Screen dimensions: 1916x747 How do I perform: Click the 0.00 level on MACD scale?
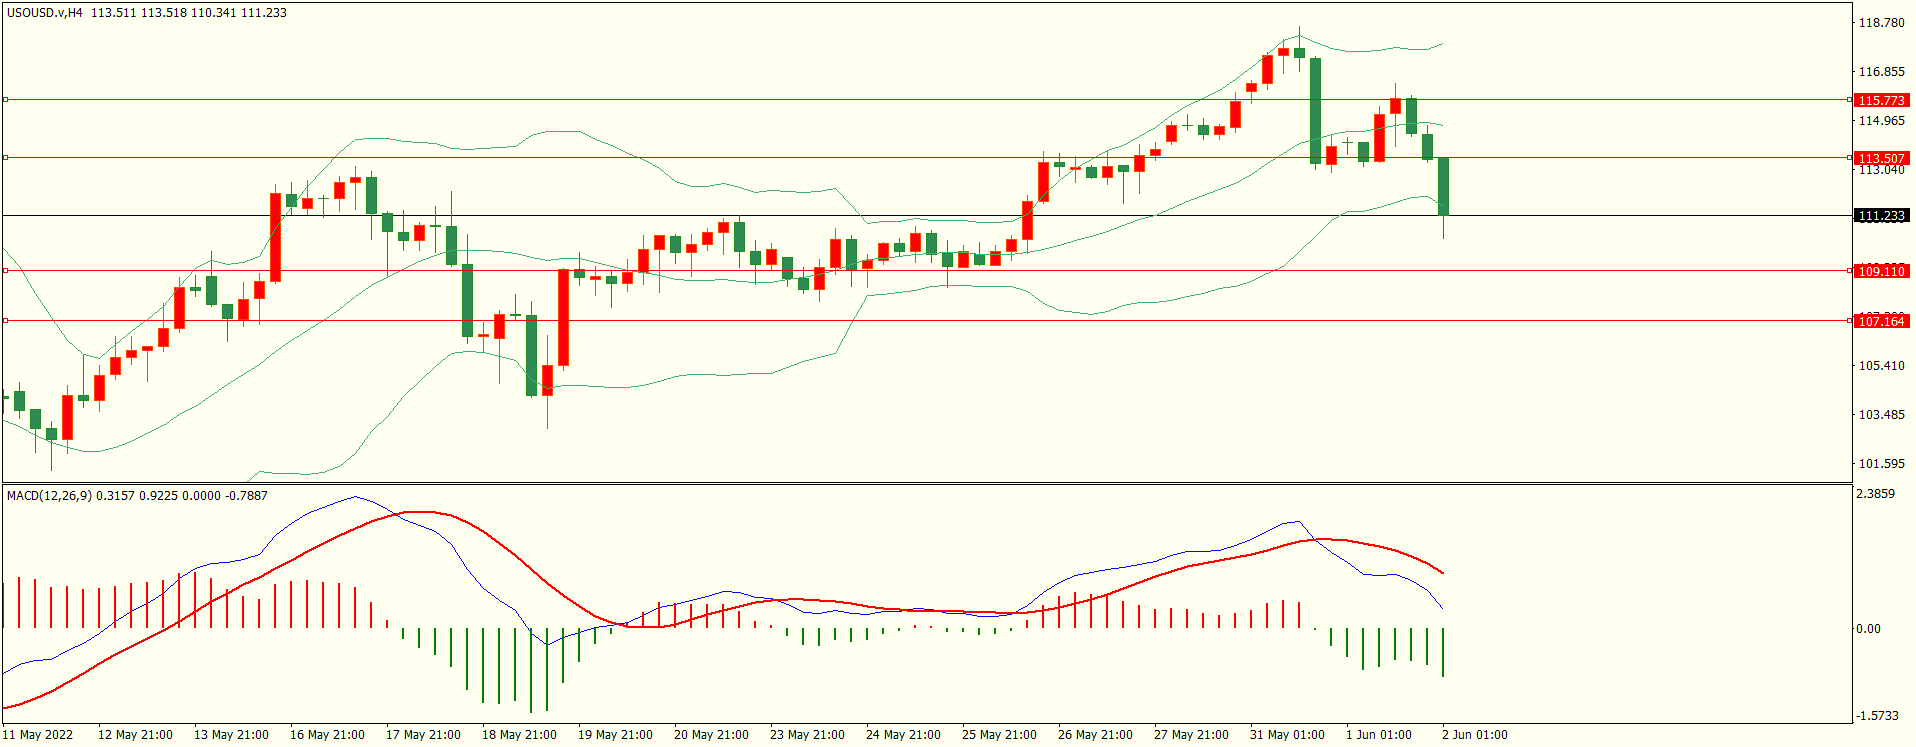click(1868, 629)
